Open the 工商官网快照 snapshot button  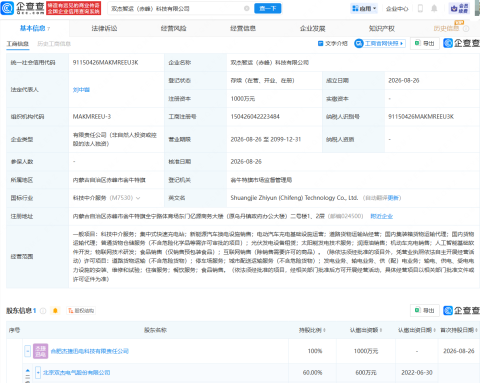(x=380, y=43)
